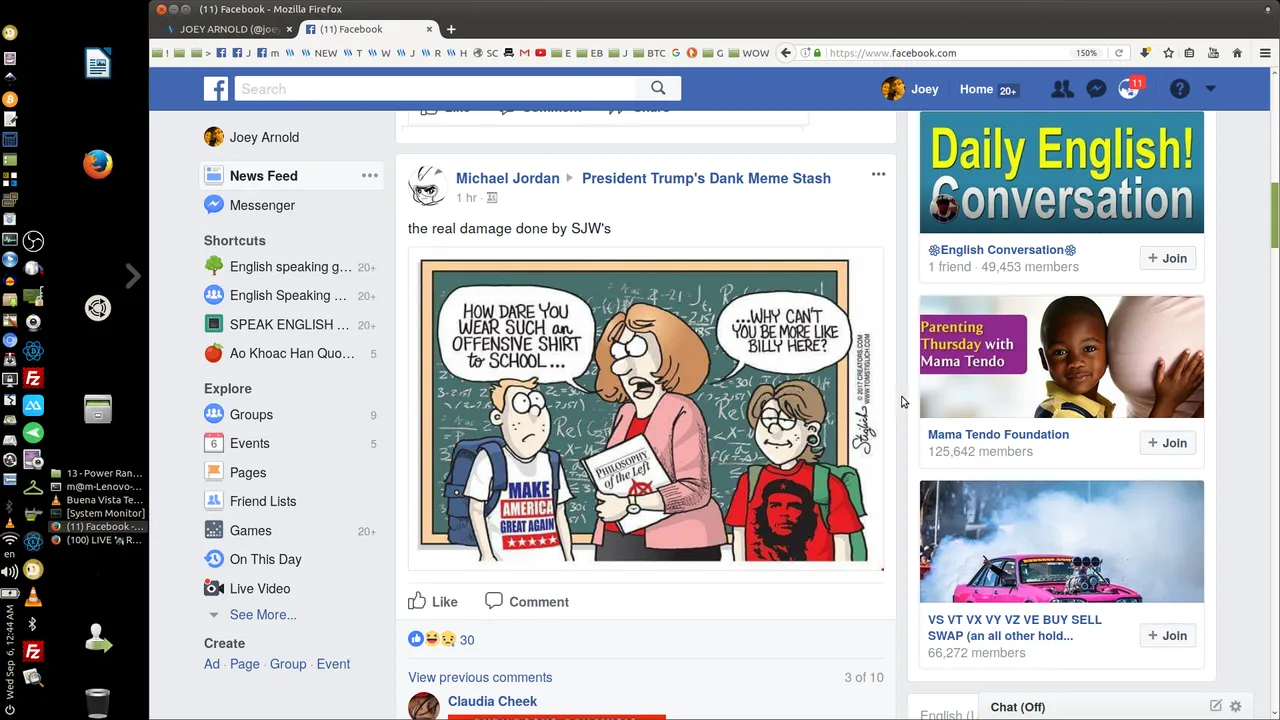
Task: Open President Trump's Dank Meme Stash group
Action: 706,178
